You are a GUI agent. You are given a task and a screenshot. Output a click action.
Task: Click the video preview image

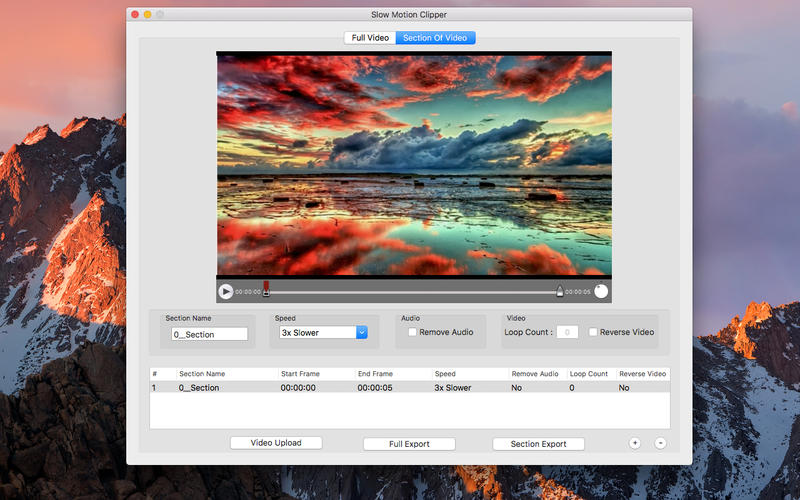pos(414,165)
